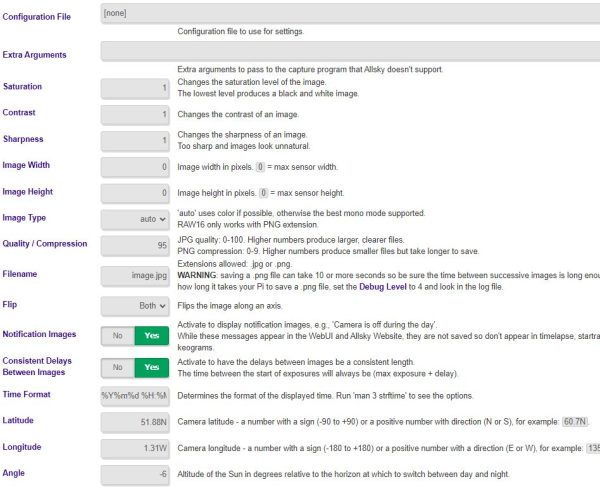Click the Image Width input

pyautogui.click(x=135, y=166)
